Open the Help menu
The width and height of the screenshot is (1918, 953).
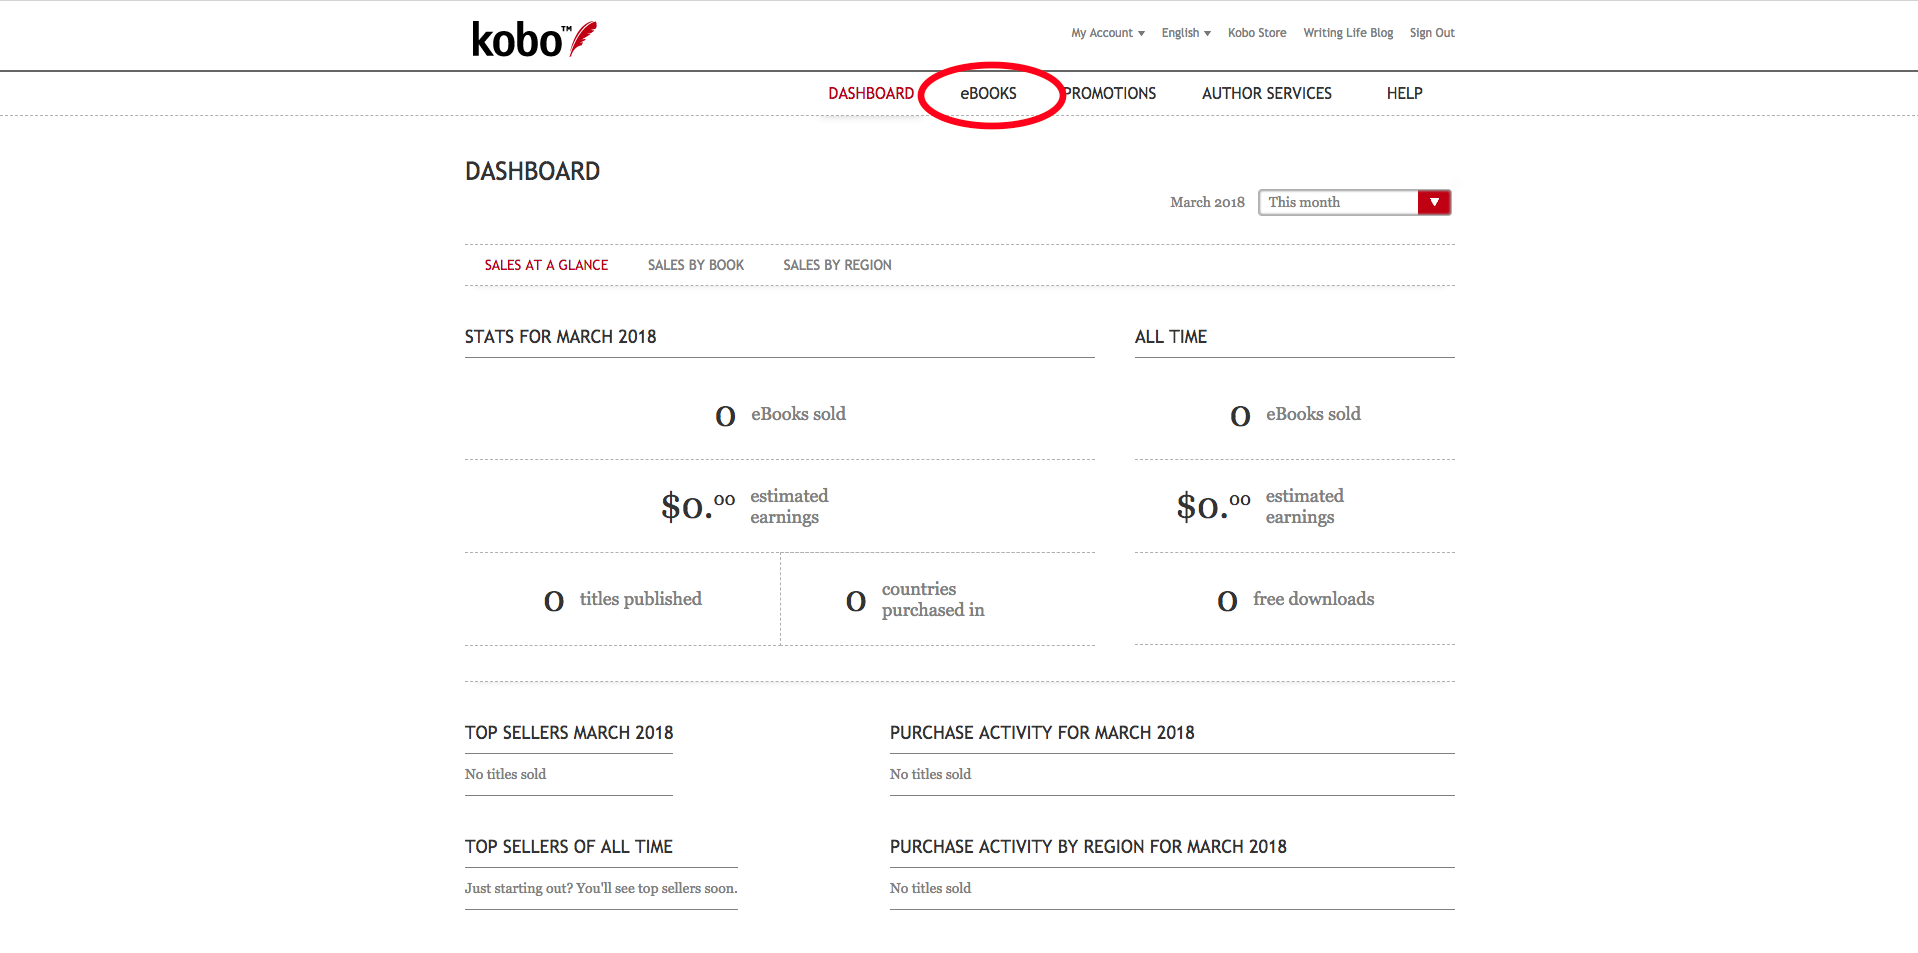click(1403, 93)
